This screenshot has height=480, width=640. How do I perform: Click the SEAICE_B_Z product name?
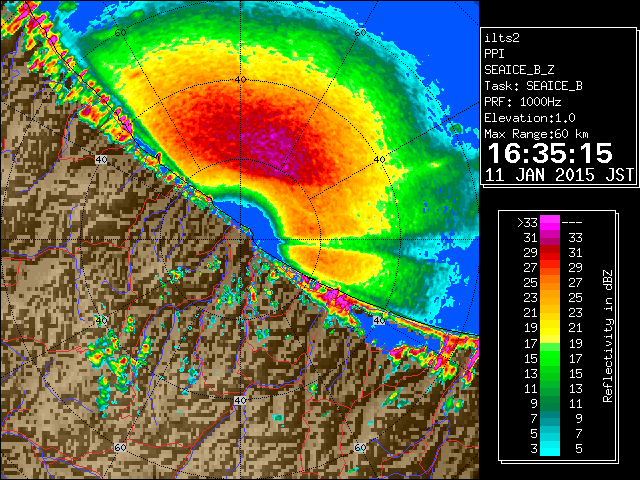tap(519, 70)
